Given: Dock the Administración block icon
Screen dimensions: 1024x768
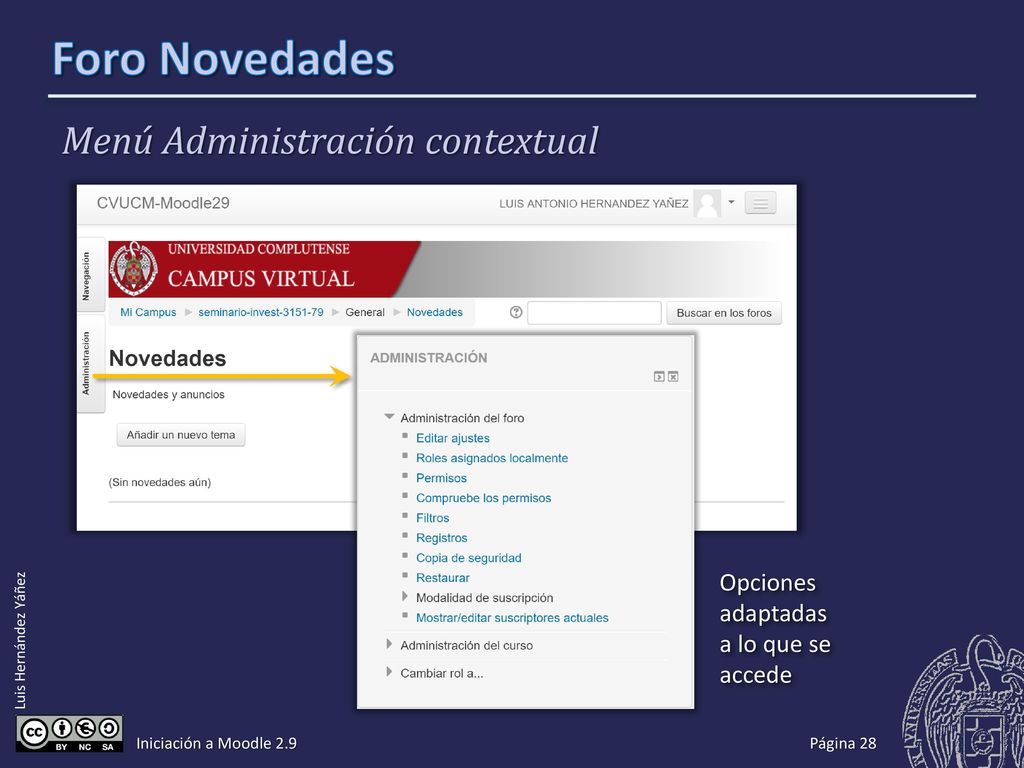Looking at the screenshot, I should 659,377.
